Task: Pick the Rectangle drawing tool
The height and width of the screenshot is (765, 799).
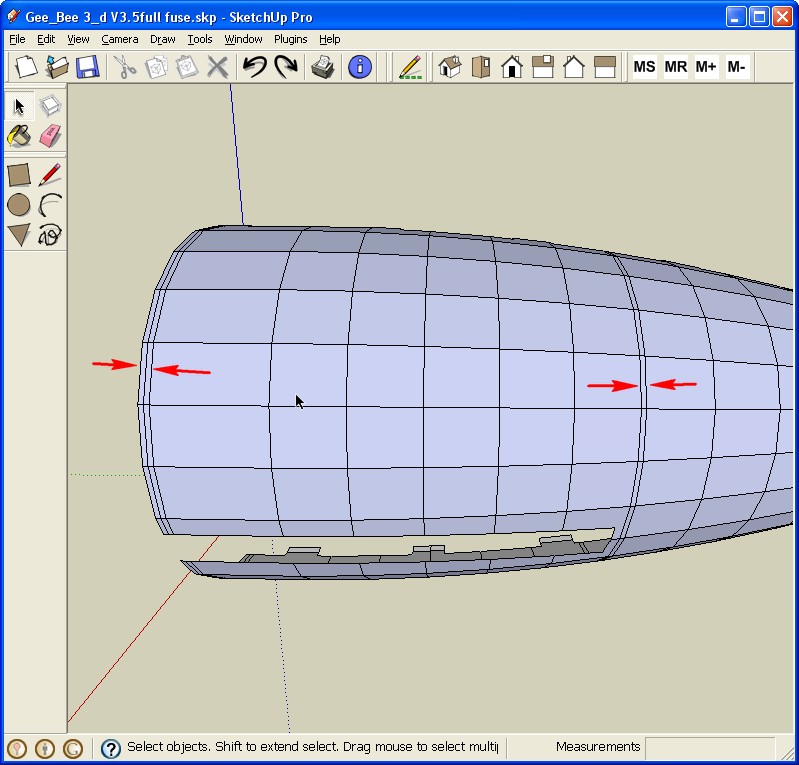Action: click(x=19, y=175)
